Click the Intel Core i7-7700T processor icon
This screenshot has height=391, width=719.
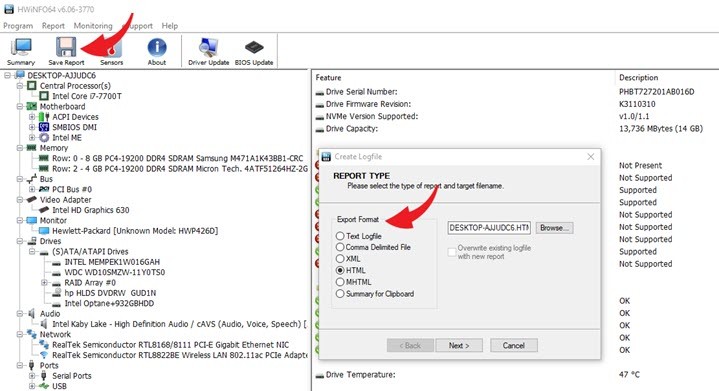(x=44, y=96)
